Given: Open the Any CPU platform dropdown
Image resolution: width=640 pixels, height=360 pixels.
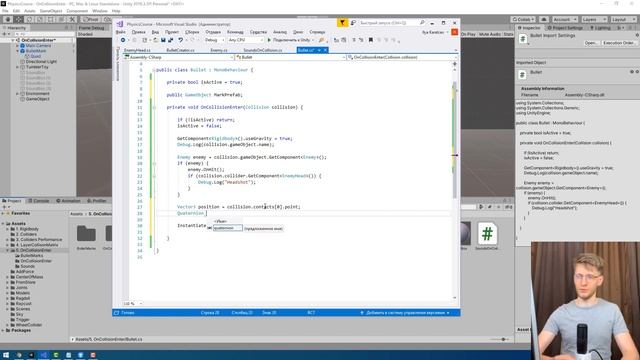Looking at the screenshot, I should (x=245, y=40).
